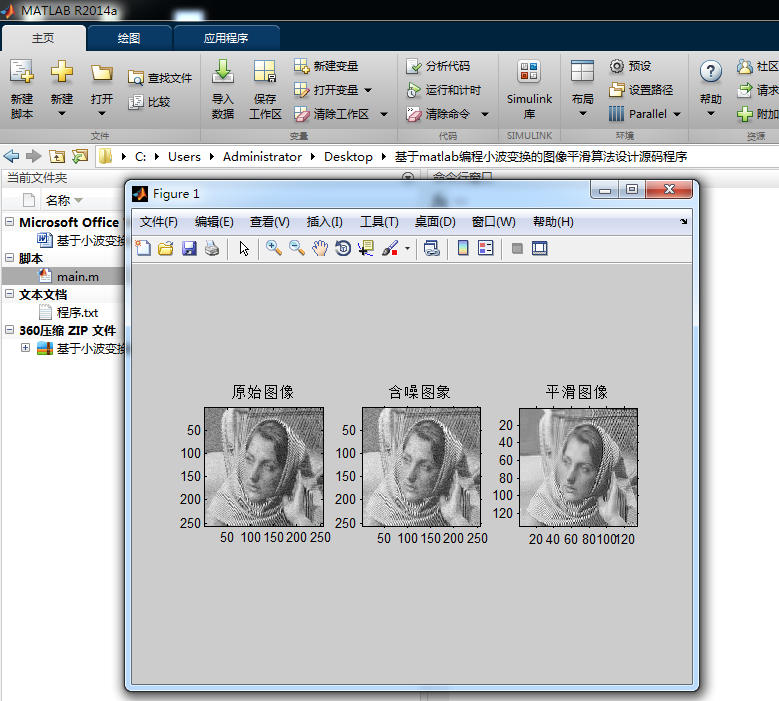
Task: Click the Link Plot icon
Action: 432,248
